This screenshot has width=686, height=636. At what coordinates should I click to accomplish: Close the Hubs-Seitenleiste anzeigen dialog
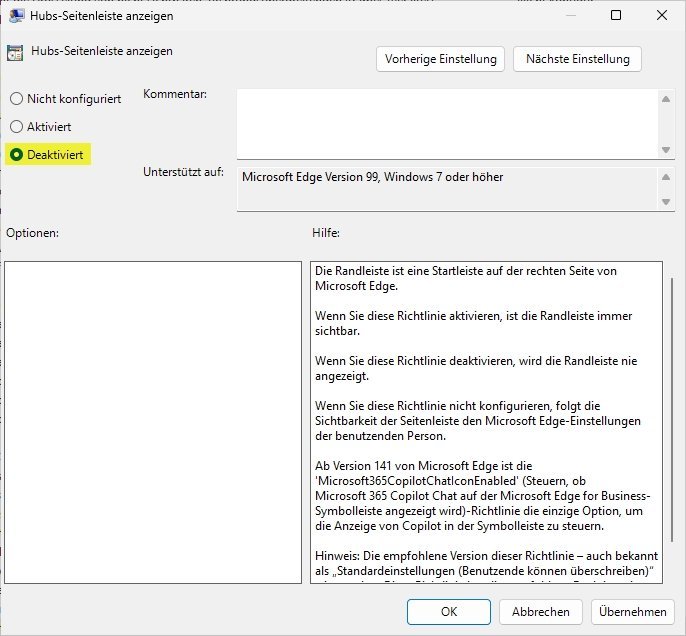pos(661,15)
